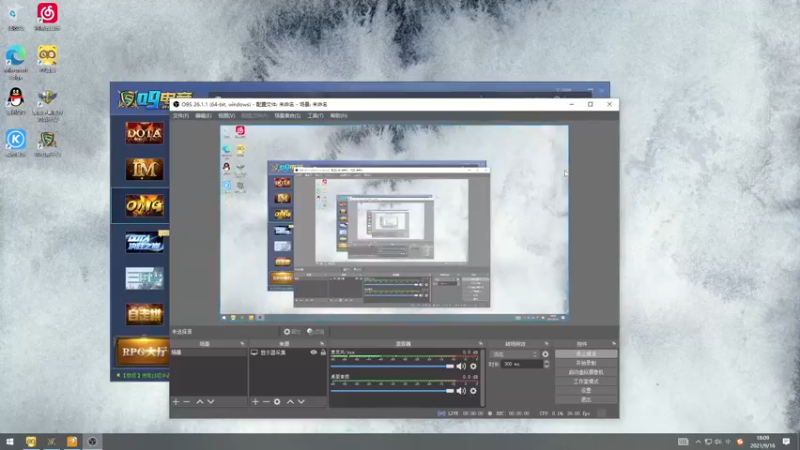
Task: Open the NetEase Cloud Music desktop shortcut
Action: point(47,17)
